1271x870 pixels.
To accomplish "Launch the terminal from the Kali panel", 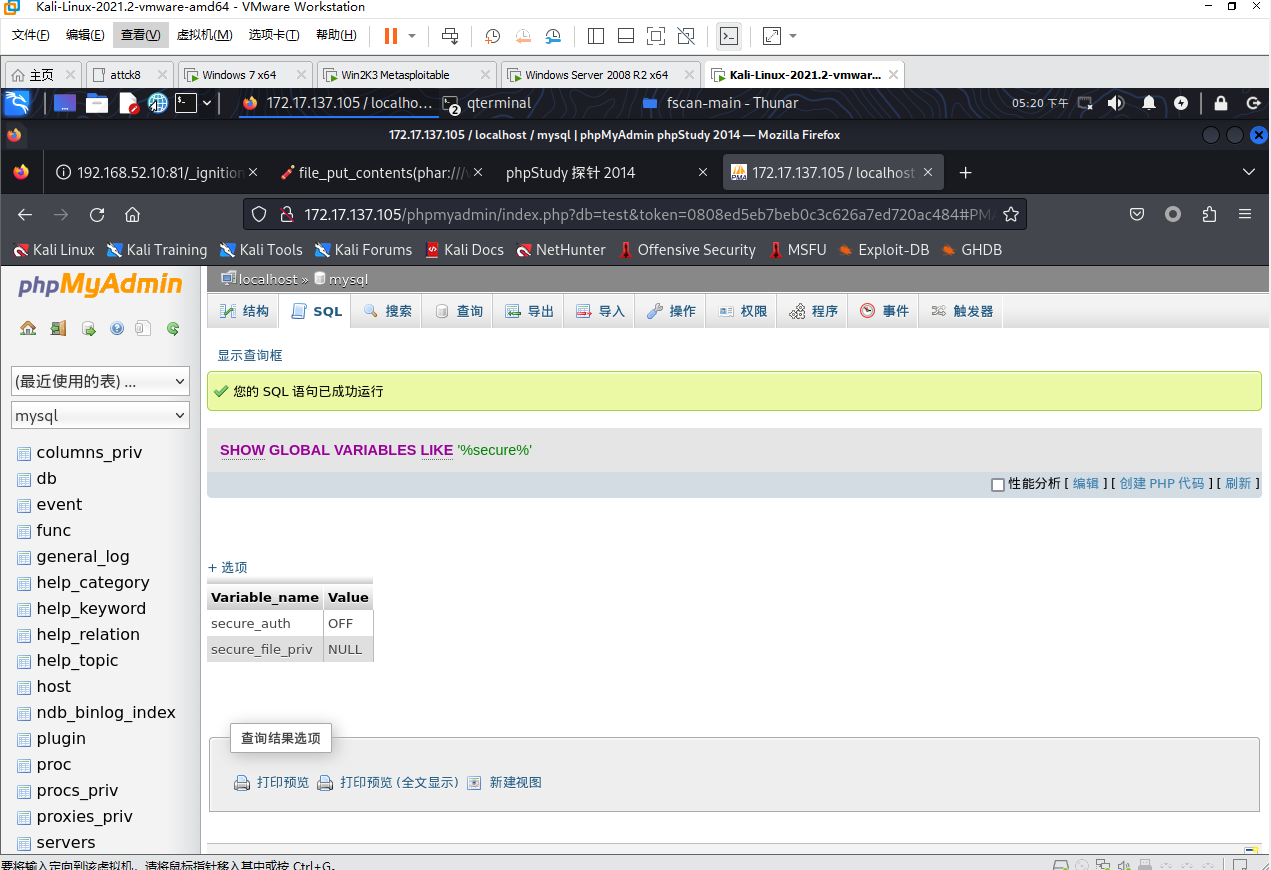I will 186,102.
